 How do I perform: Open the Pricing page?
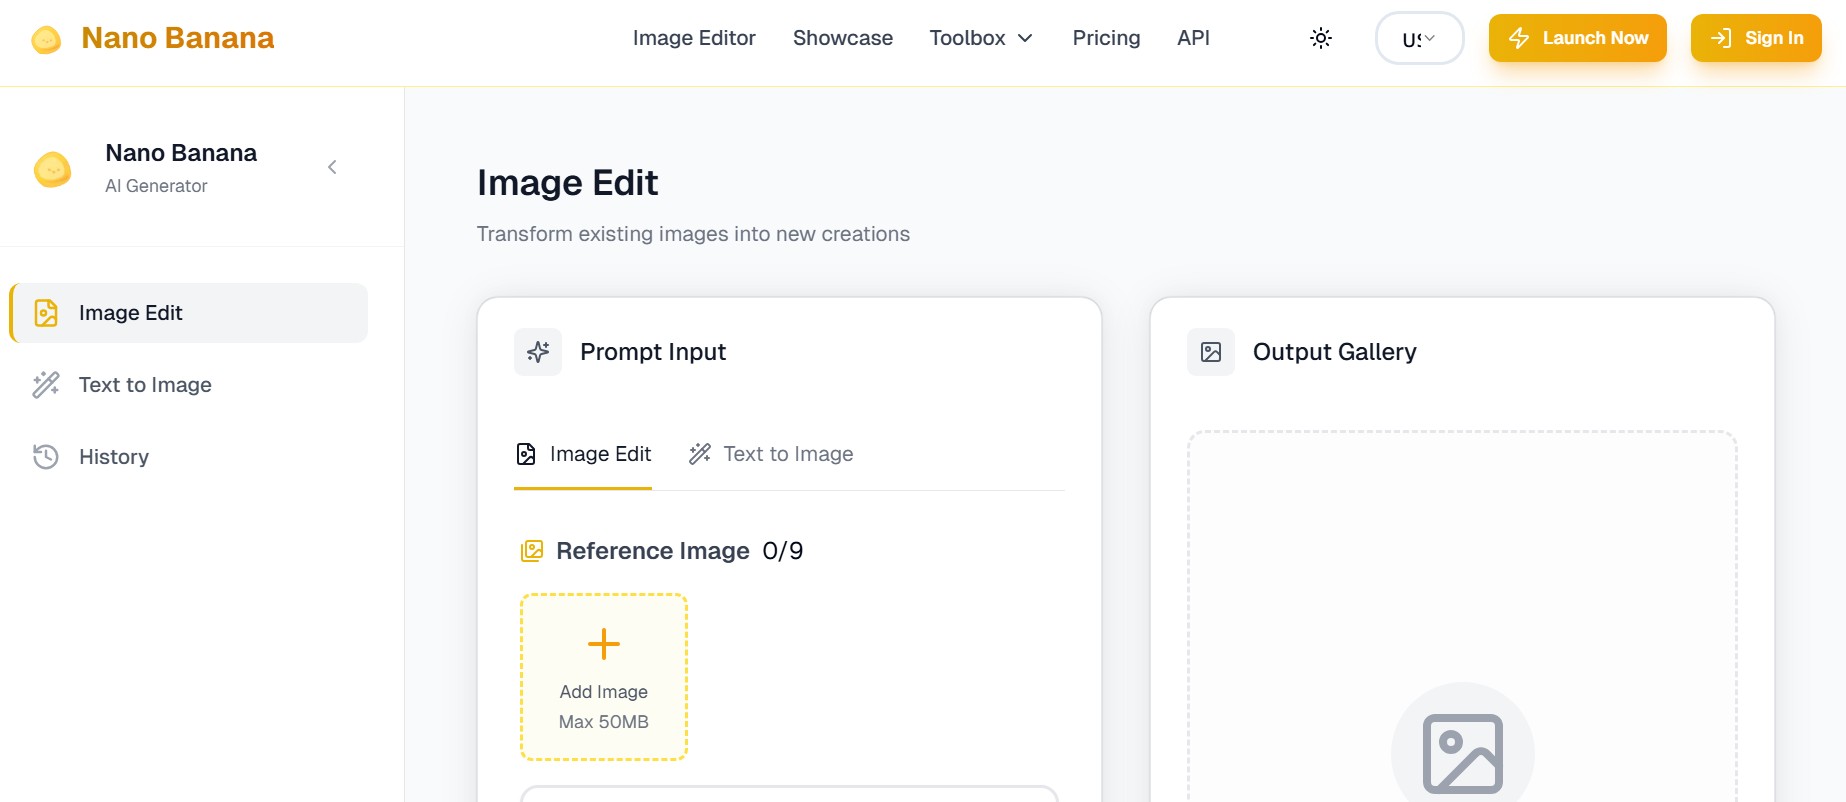tap(1105, 38)
